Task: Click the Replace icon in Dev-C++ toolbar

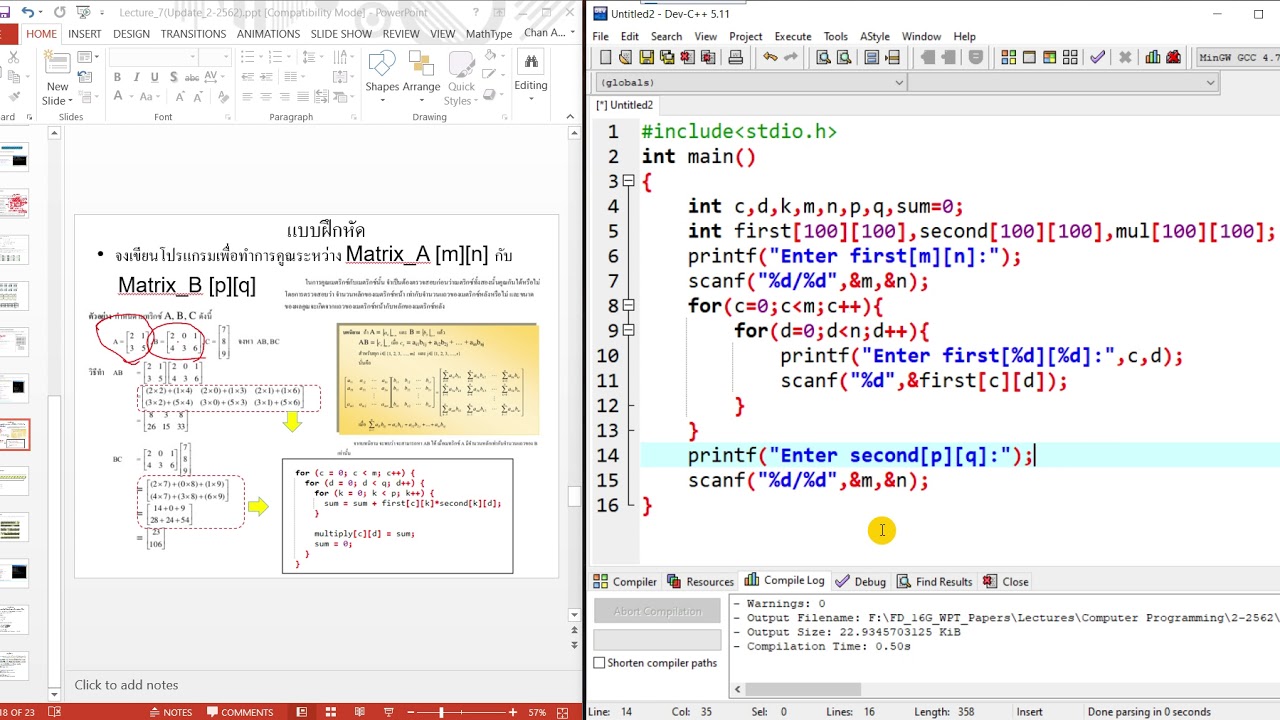Action: click(x=844, y=58)
